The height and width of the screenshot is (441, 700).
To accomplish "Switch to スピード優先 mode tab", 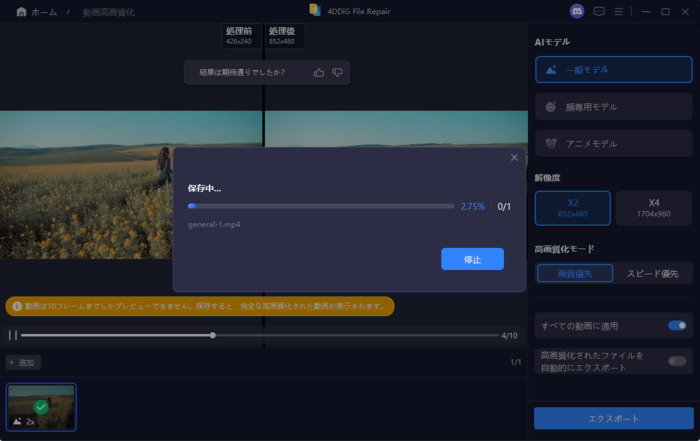I will (652, 273).
